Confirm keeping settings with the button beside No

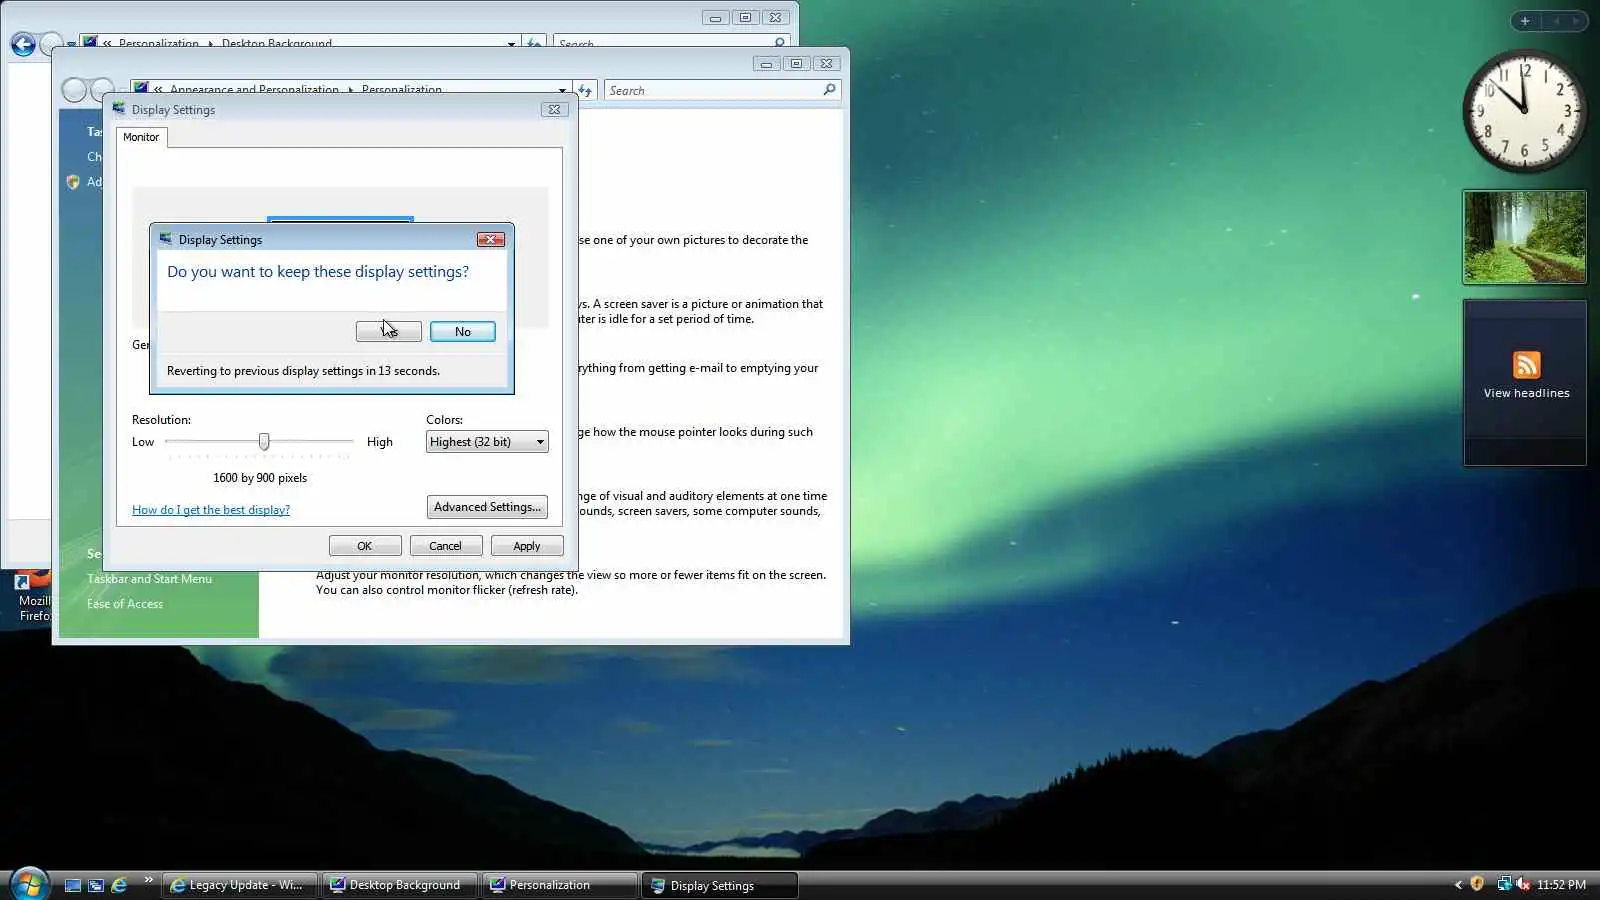(388, 332)
